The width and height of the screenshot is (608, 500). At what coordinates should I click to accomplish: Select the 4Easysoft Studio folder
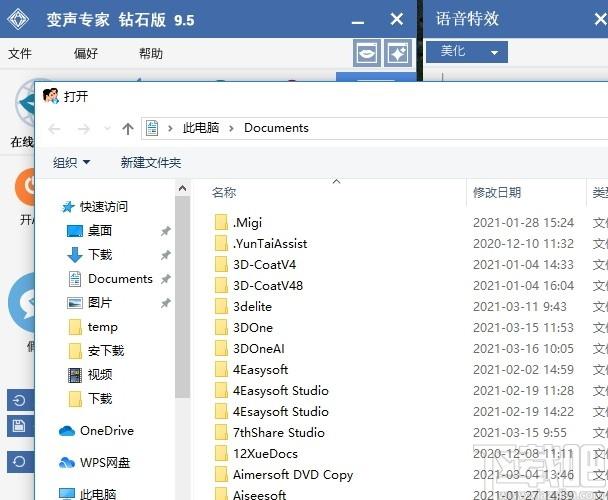click(271, 390)
